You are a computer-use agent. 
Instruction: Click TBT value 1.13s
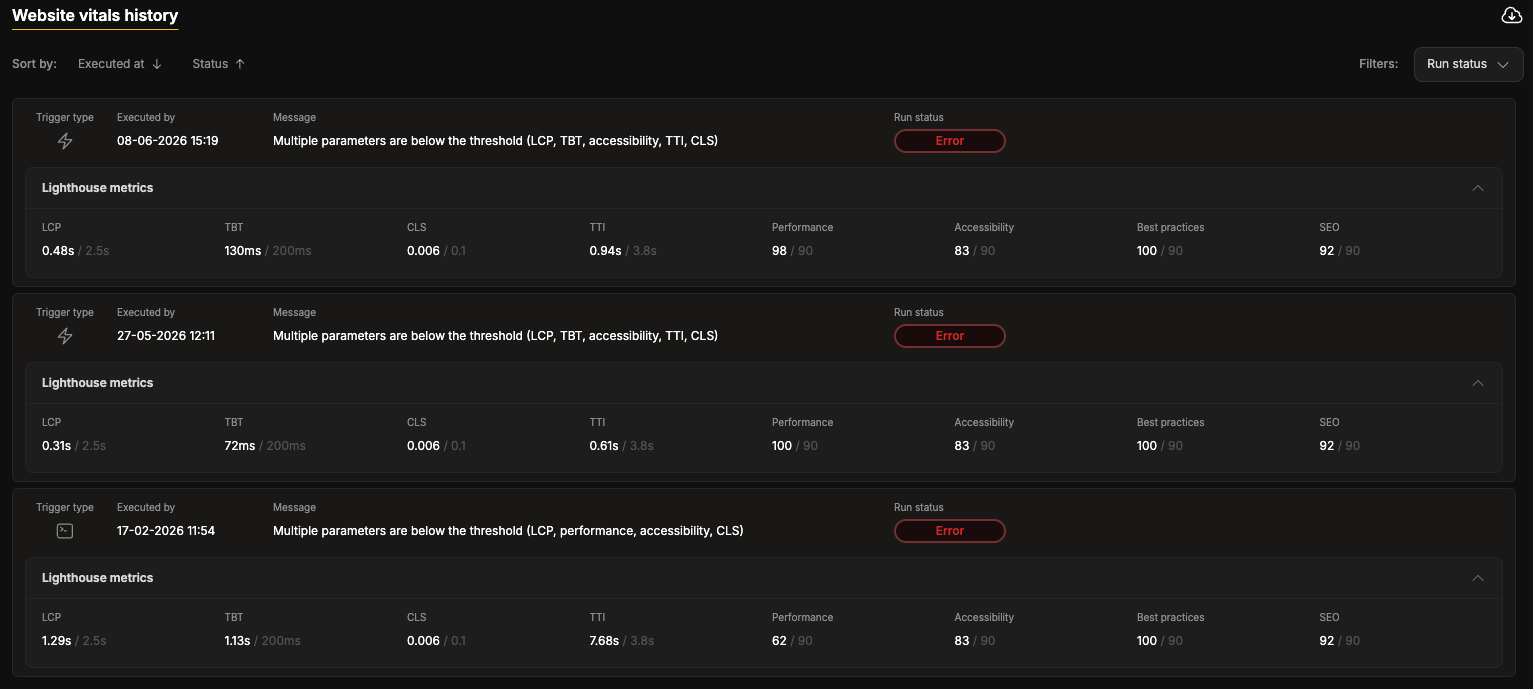(x=238, y=641)
